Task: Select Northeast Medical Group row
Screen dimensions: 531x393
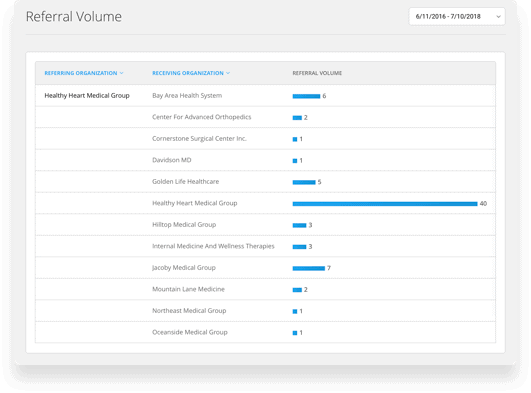Action: pyautogui.click(x=265, y=311)
